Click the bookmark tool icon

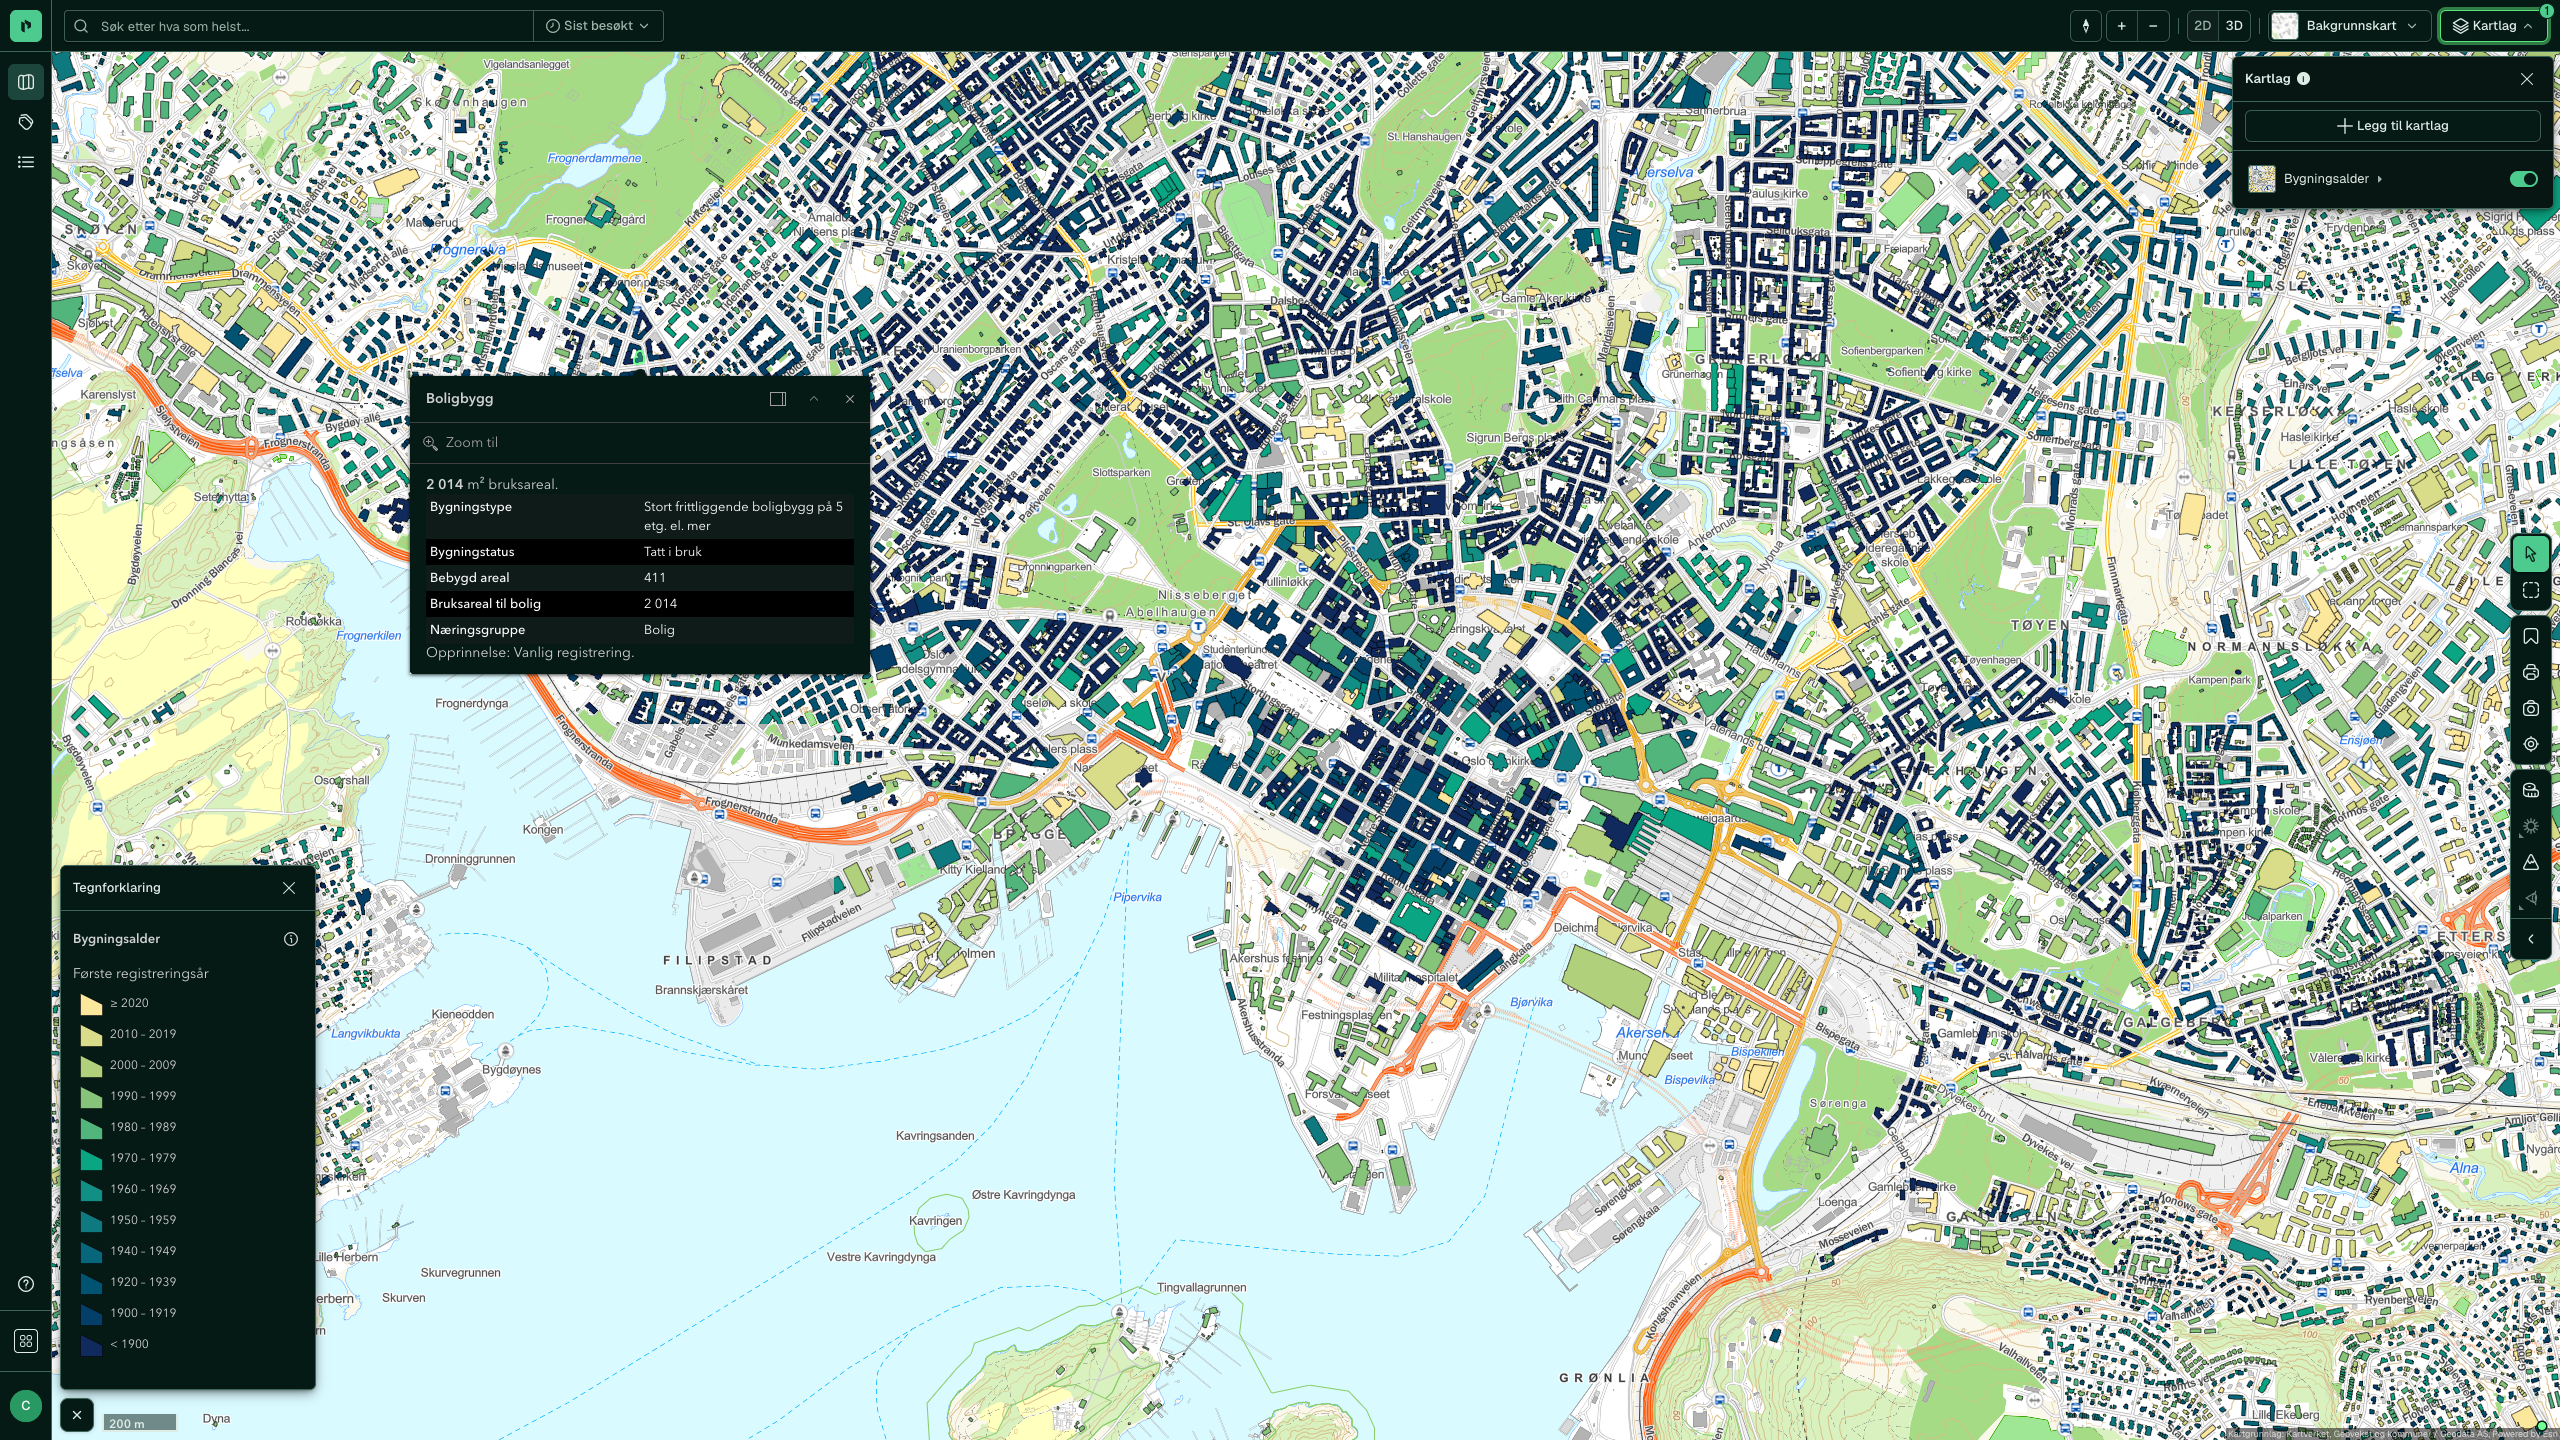coord(2531,636)
